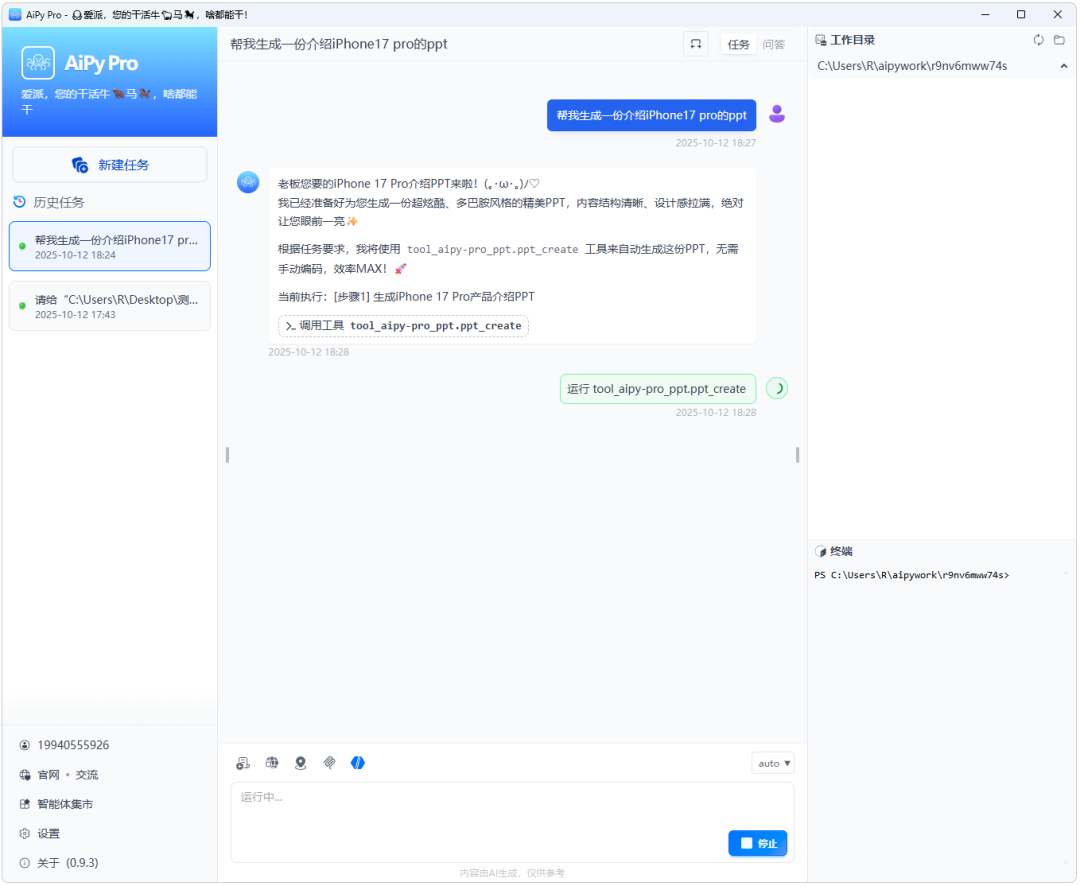The image size is (1080, 886).
Task: Click the blue user message bubble
Action: (652, 115)
